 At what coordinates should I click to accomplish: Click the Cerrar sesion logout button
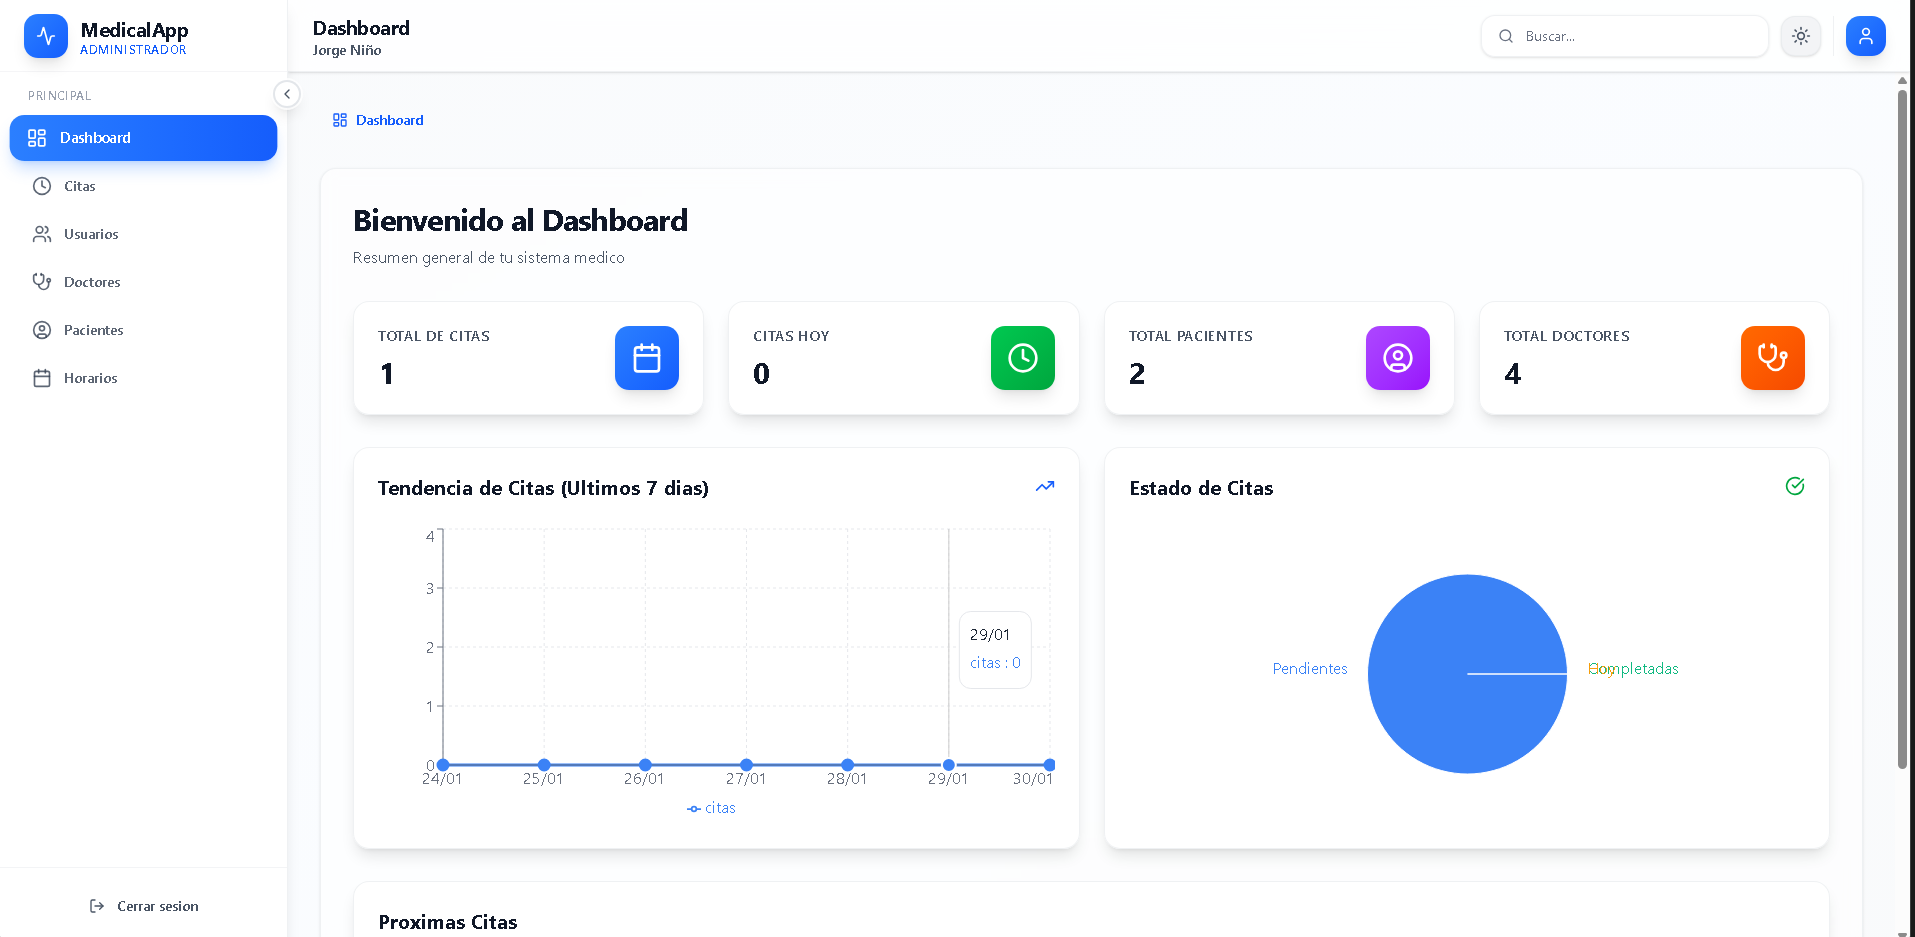144,906
